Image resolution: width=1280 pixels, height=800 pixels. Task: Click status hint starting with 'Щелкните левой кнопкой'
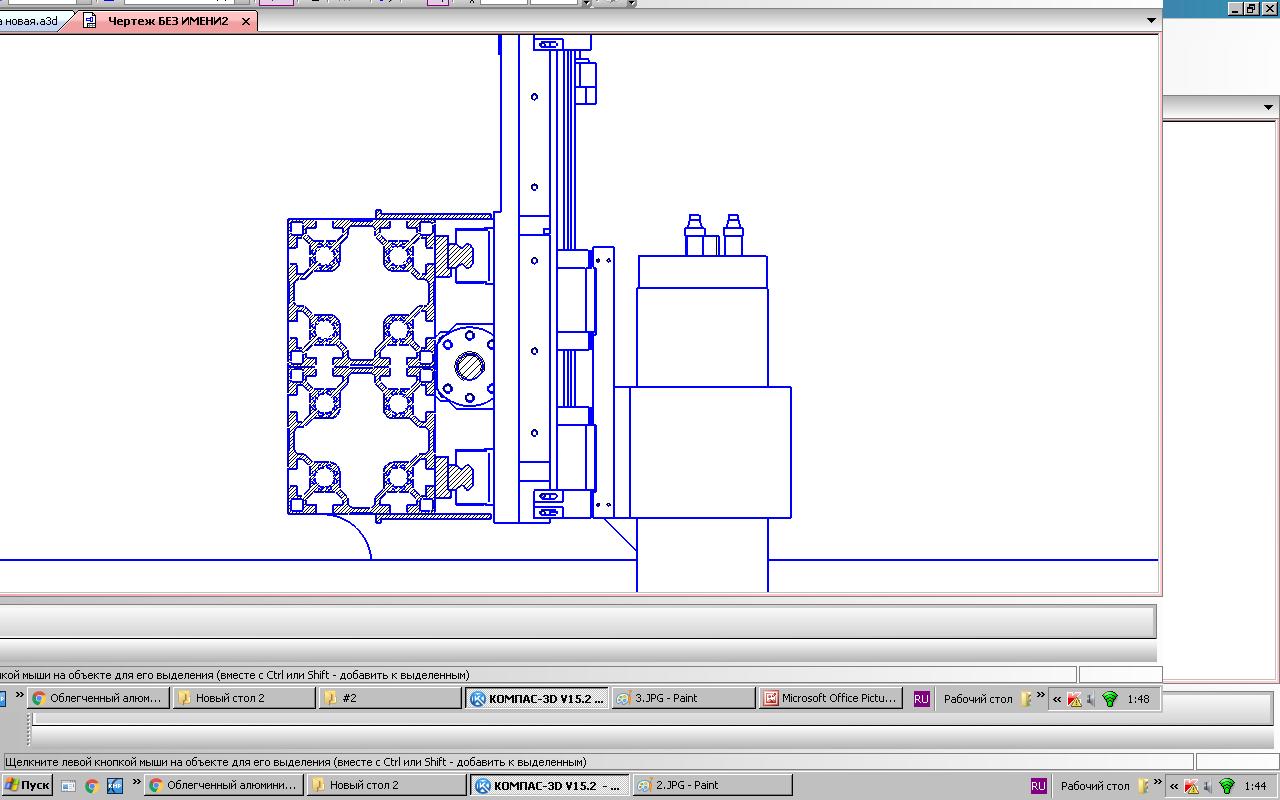pyautogui.click(x=296, y=762)
